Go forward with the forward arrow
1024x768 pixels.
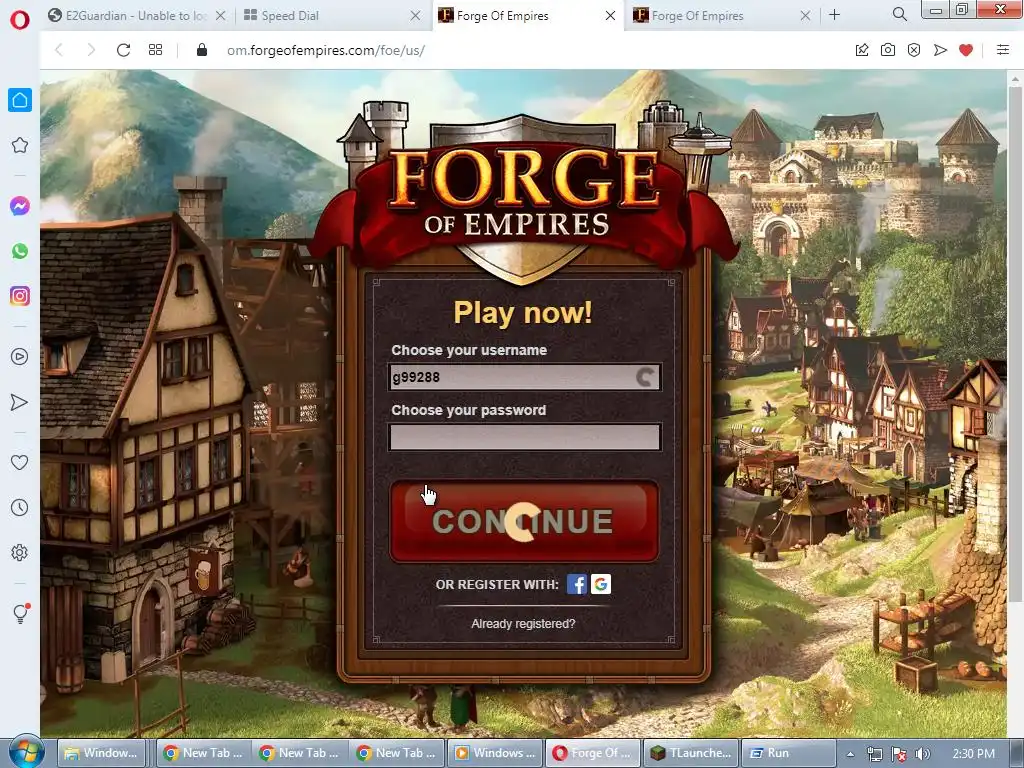point(91,50)
